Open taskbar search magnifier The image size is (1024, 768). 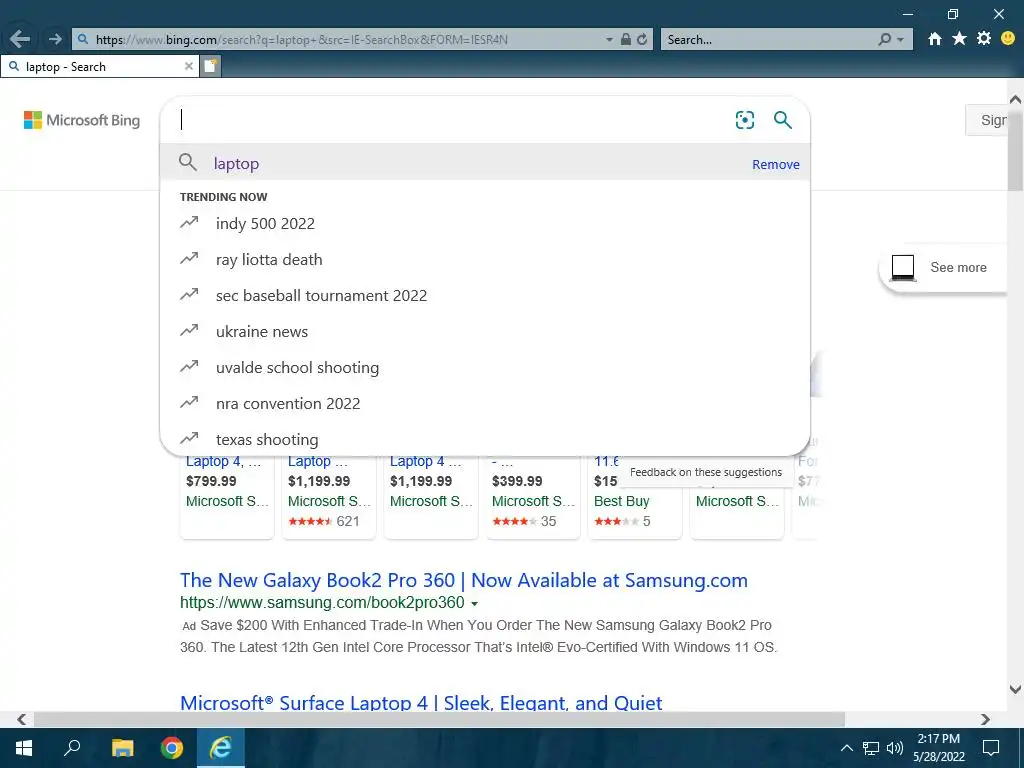(72, 748)
